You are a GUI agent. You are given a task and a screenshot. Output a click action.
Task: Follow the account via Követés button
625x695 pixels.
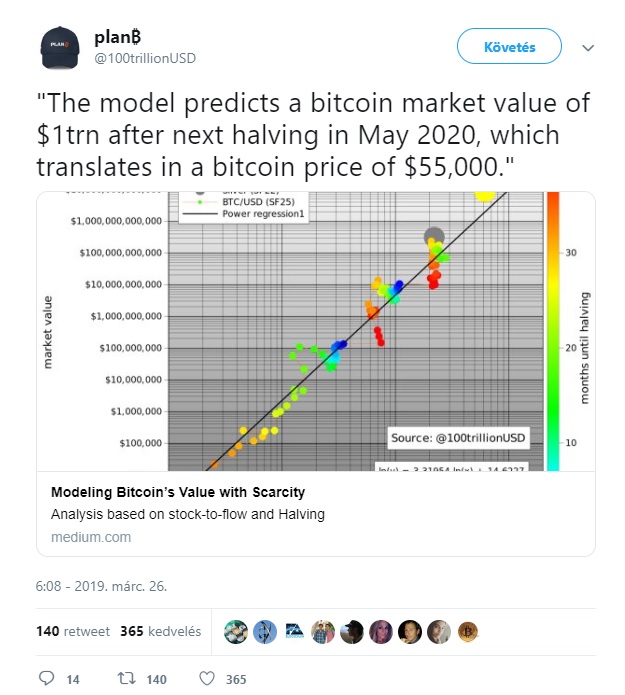[x=509, y=47]
